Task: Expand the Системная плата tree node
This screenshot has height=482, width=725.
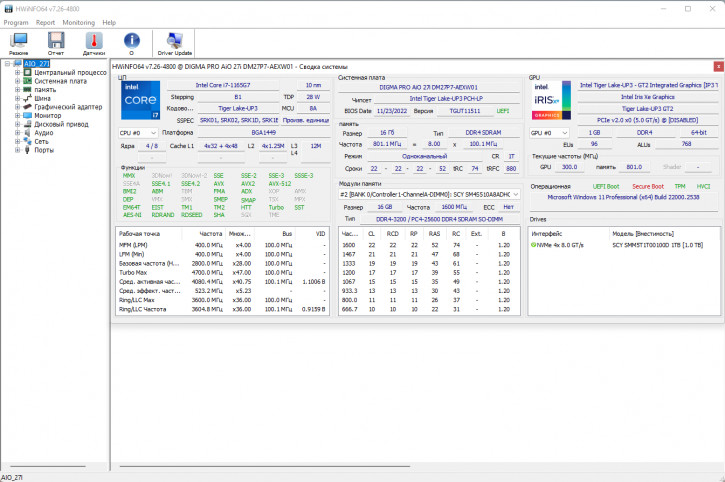Action: pyautogui.click(x=18, y=81)
